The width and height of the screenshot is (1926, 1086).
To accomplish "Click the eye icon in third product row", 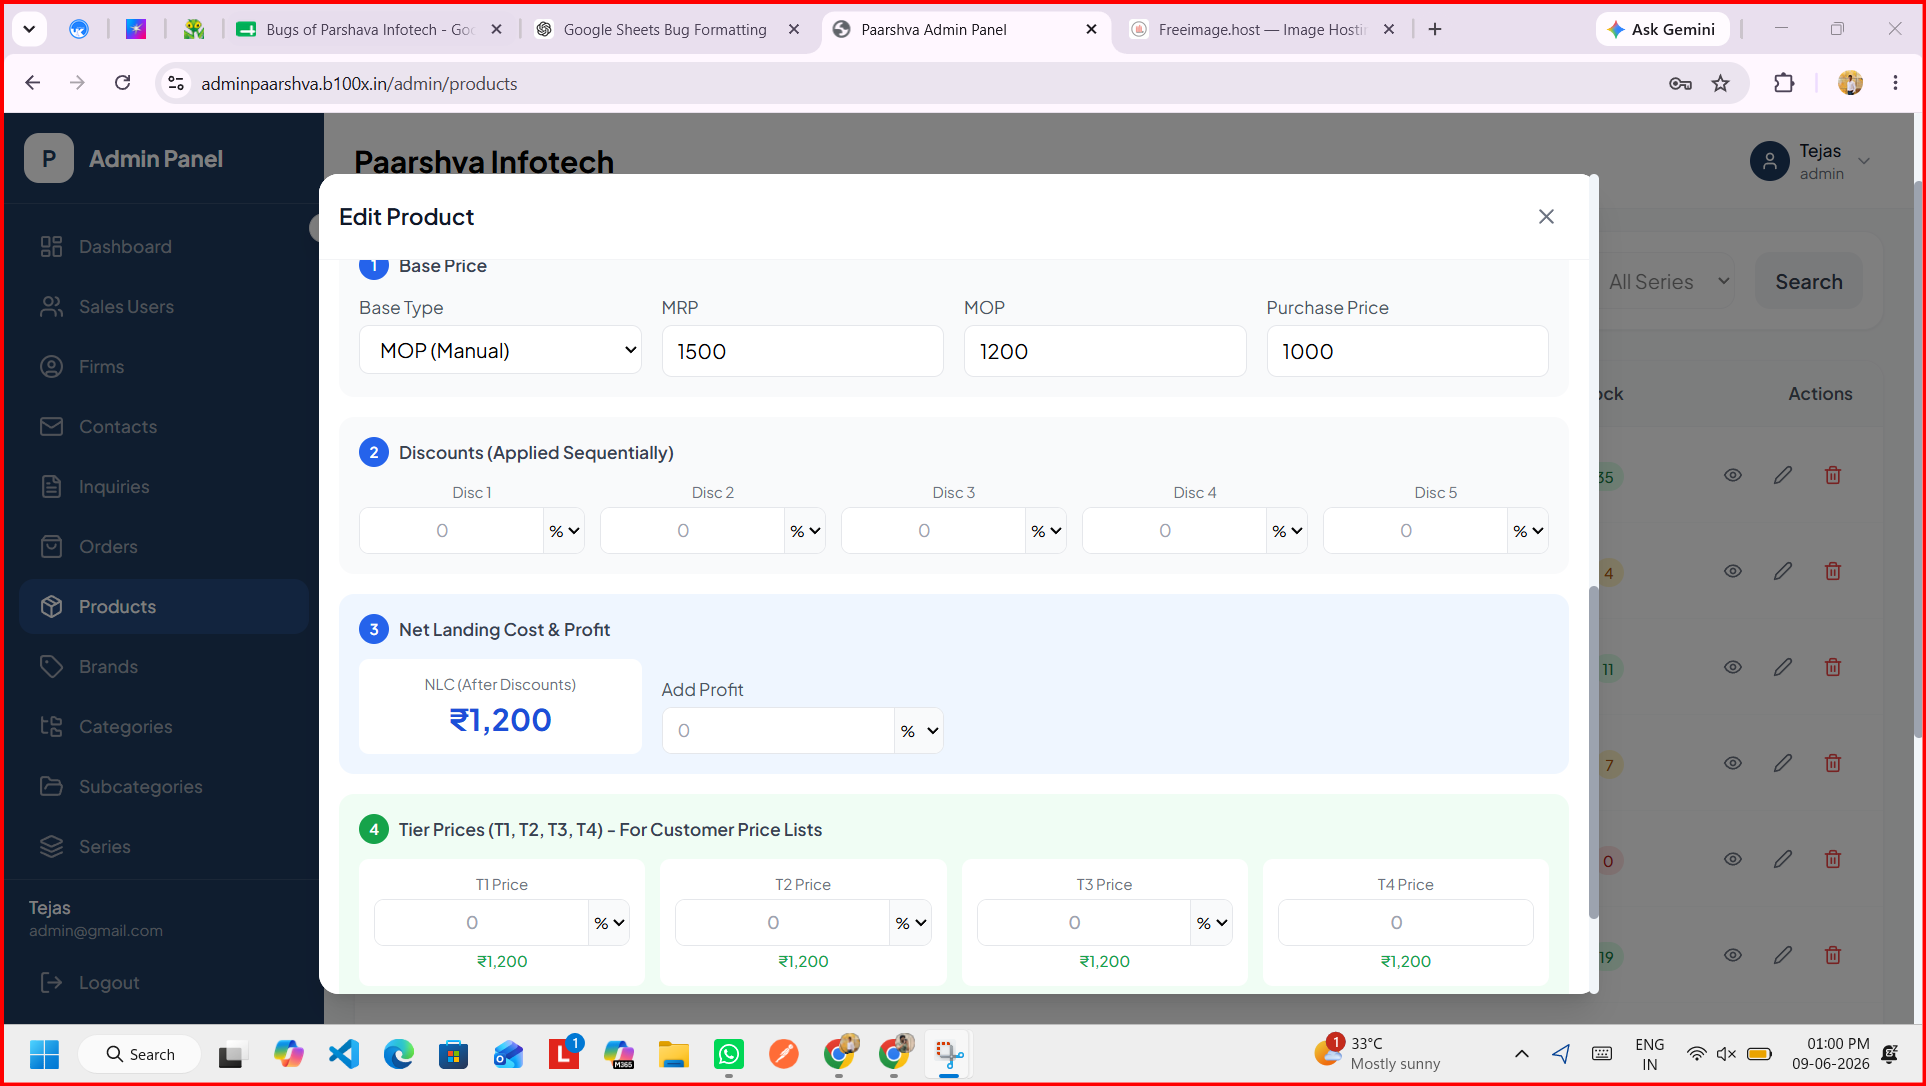I will [x=1733, y=667].
